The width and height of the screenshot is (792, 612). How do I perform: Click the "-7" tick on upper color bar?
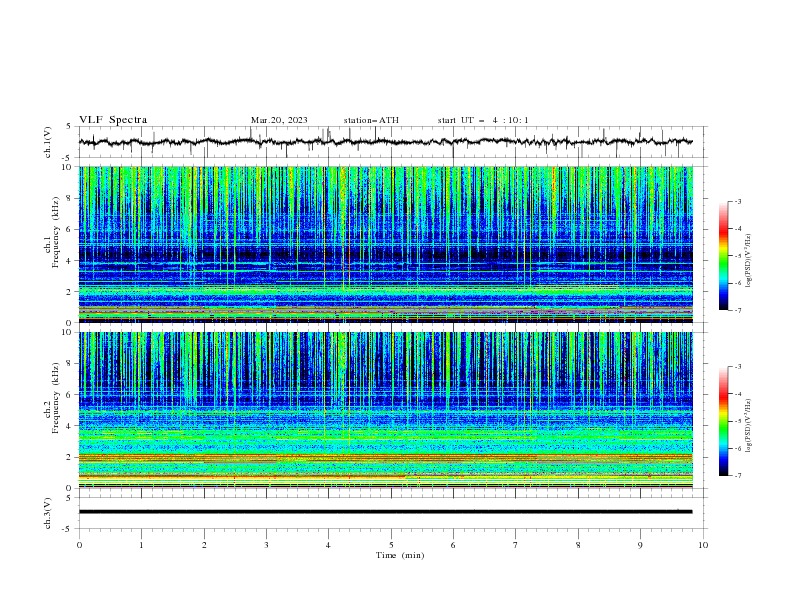coord(738,311)
